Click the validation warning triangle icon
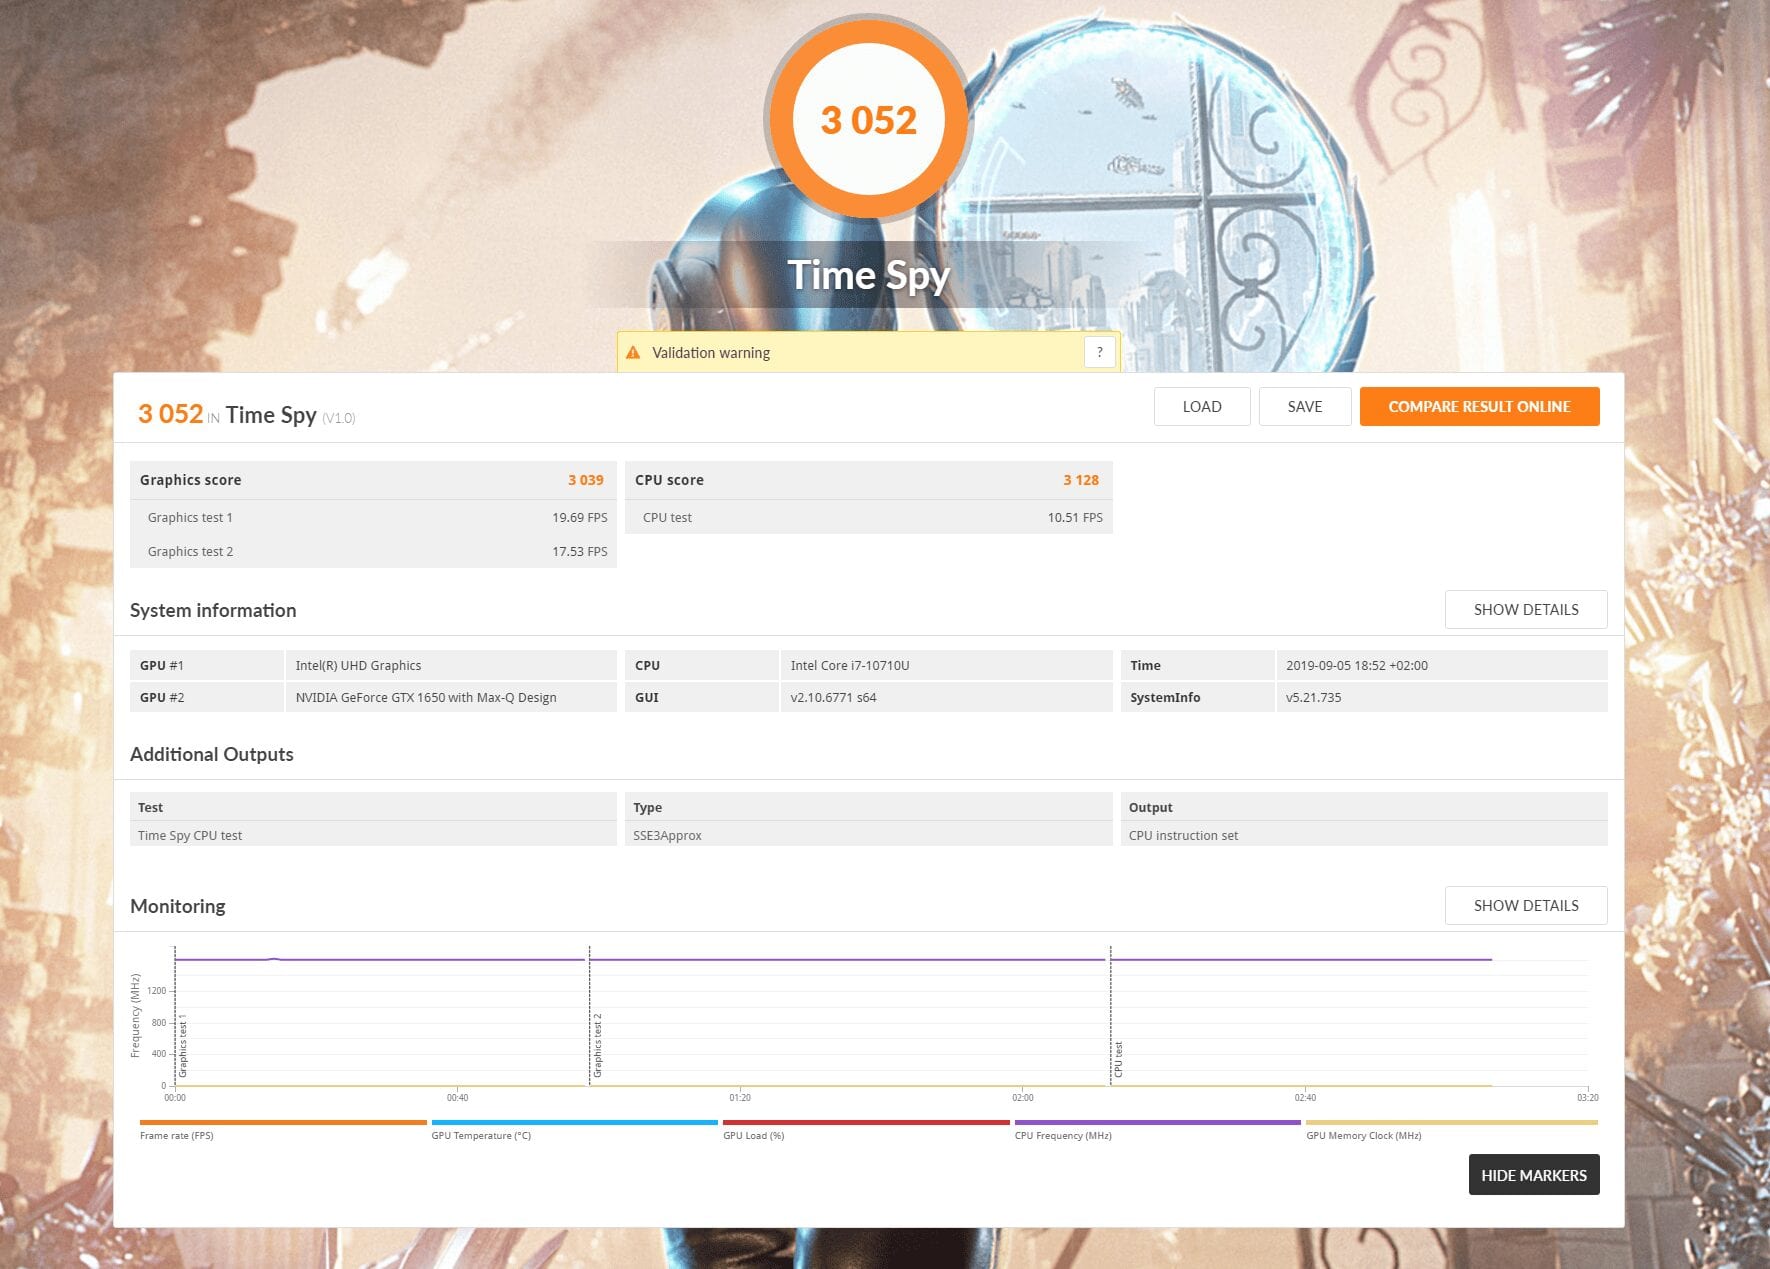This screenshot has width=1770, height=1269. tap(633, 353)
